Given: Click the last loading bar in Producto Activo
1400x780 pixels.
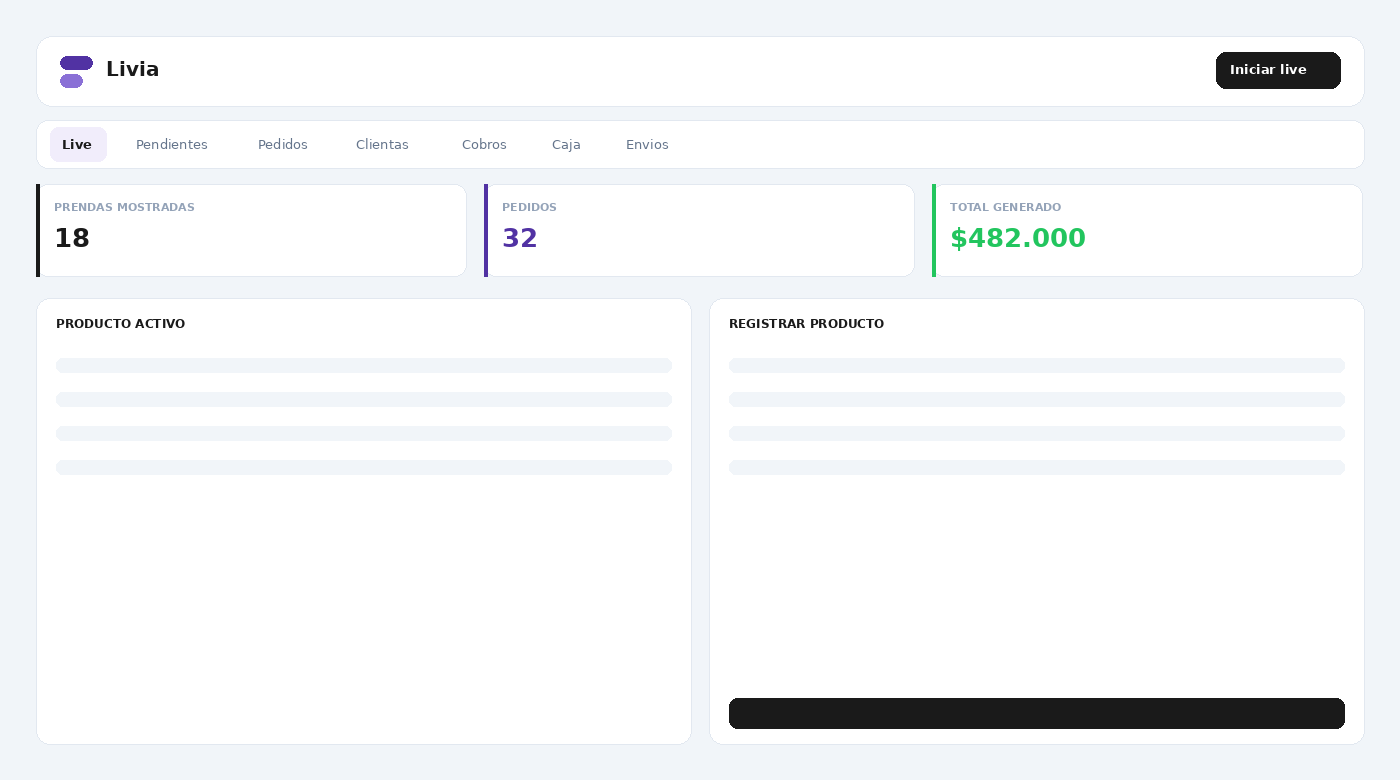Looking at the screenshot, I should (x=364, y=467).
